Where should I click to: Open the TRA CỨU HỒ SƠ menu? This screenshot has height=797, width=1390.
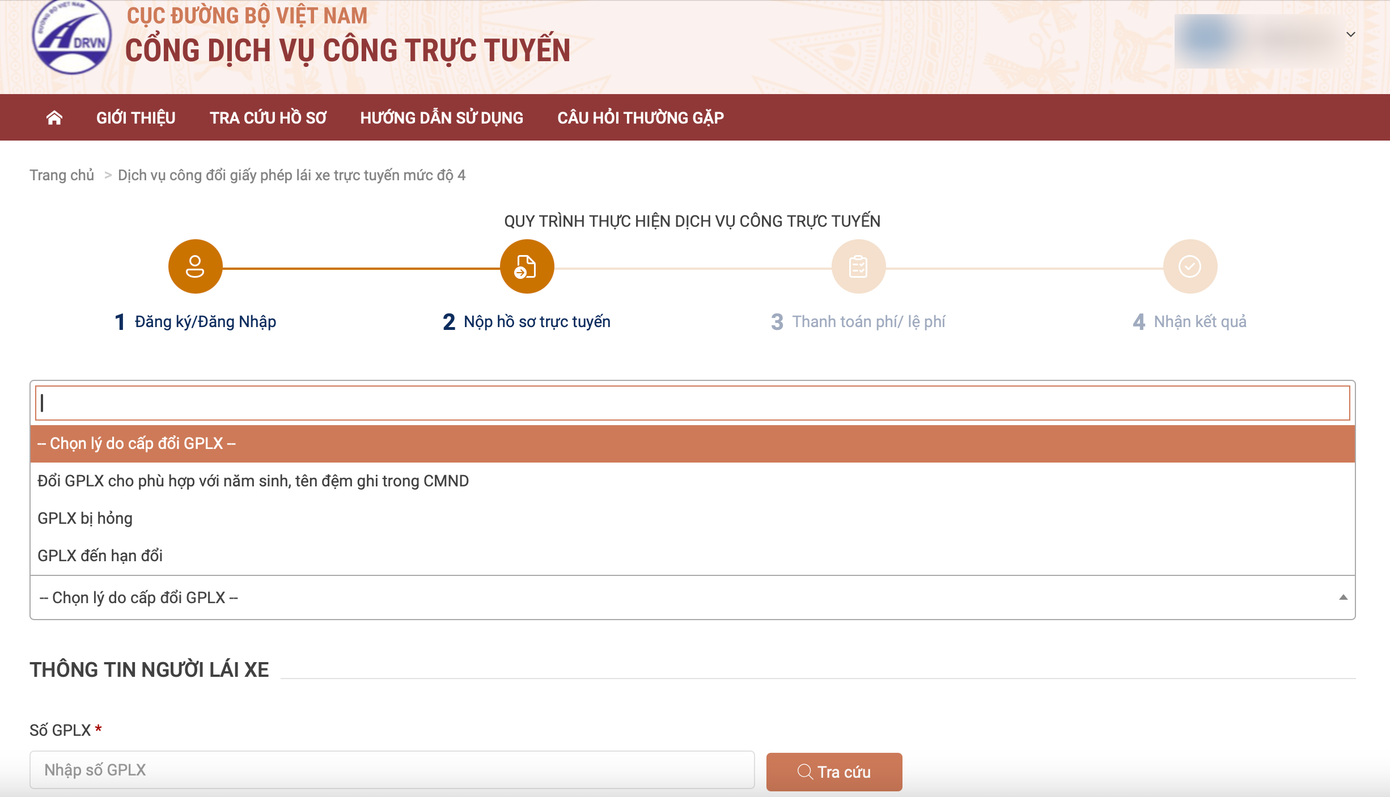pos(268,118)
